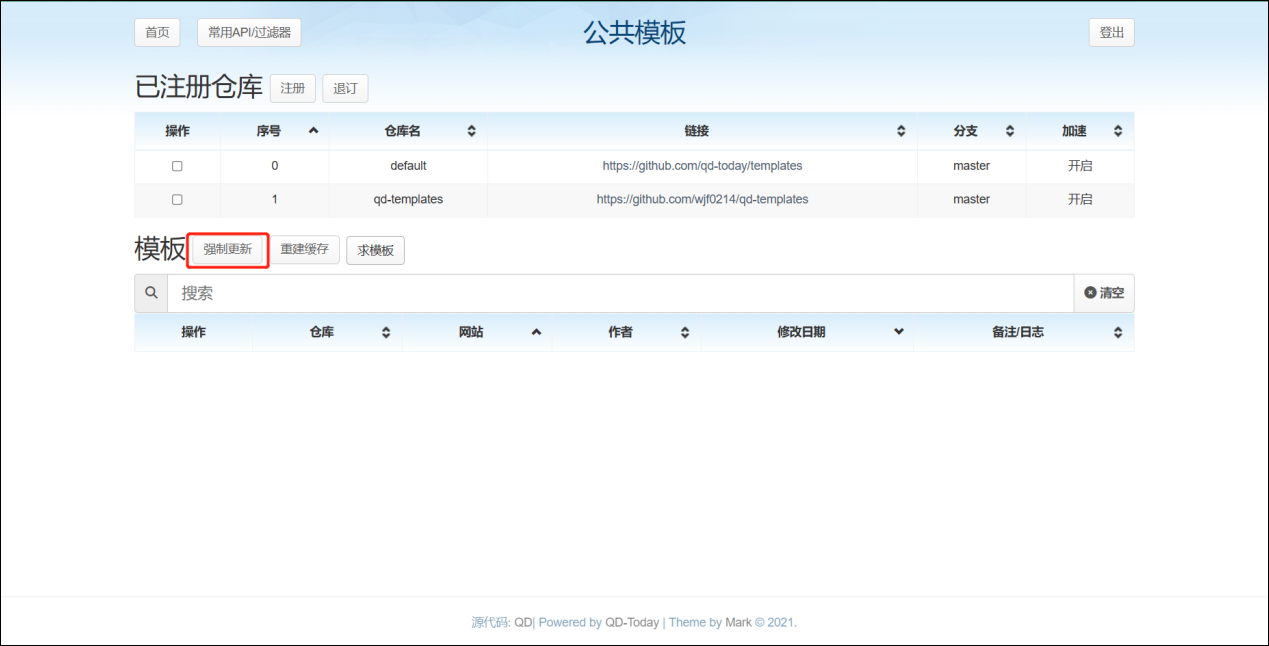Check the qd-templates repository checkbox
The image size is (1269, 646).
point(177,199)
